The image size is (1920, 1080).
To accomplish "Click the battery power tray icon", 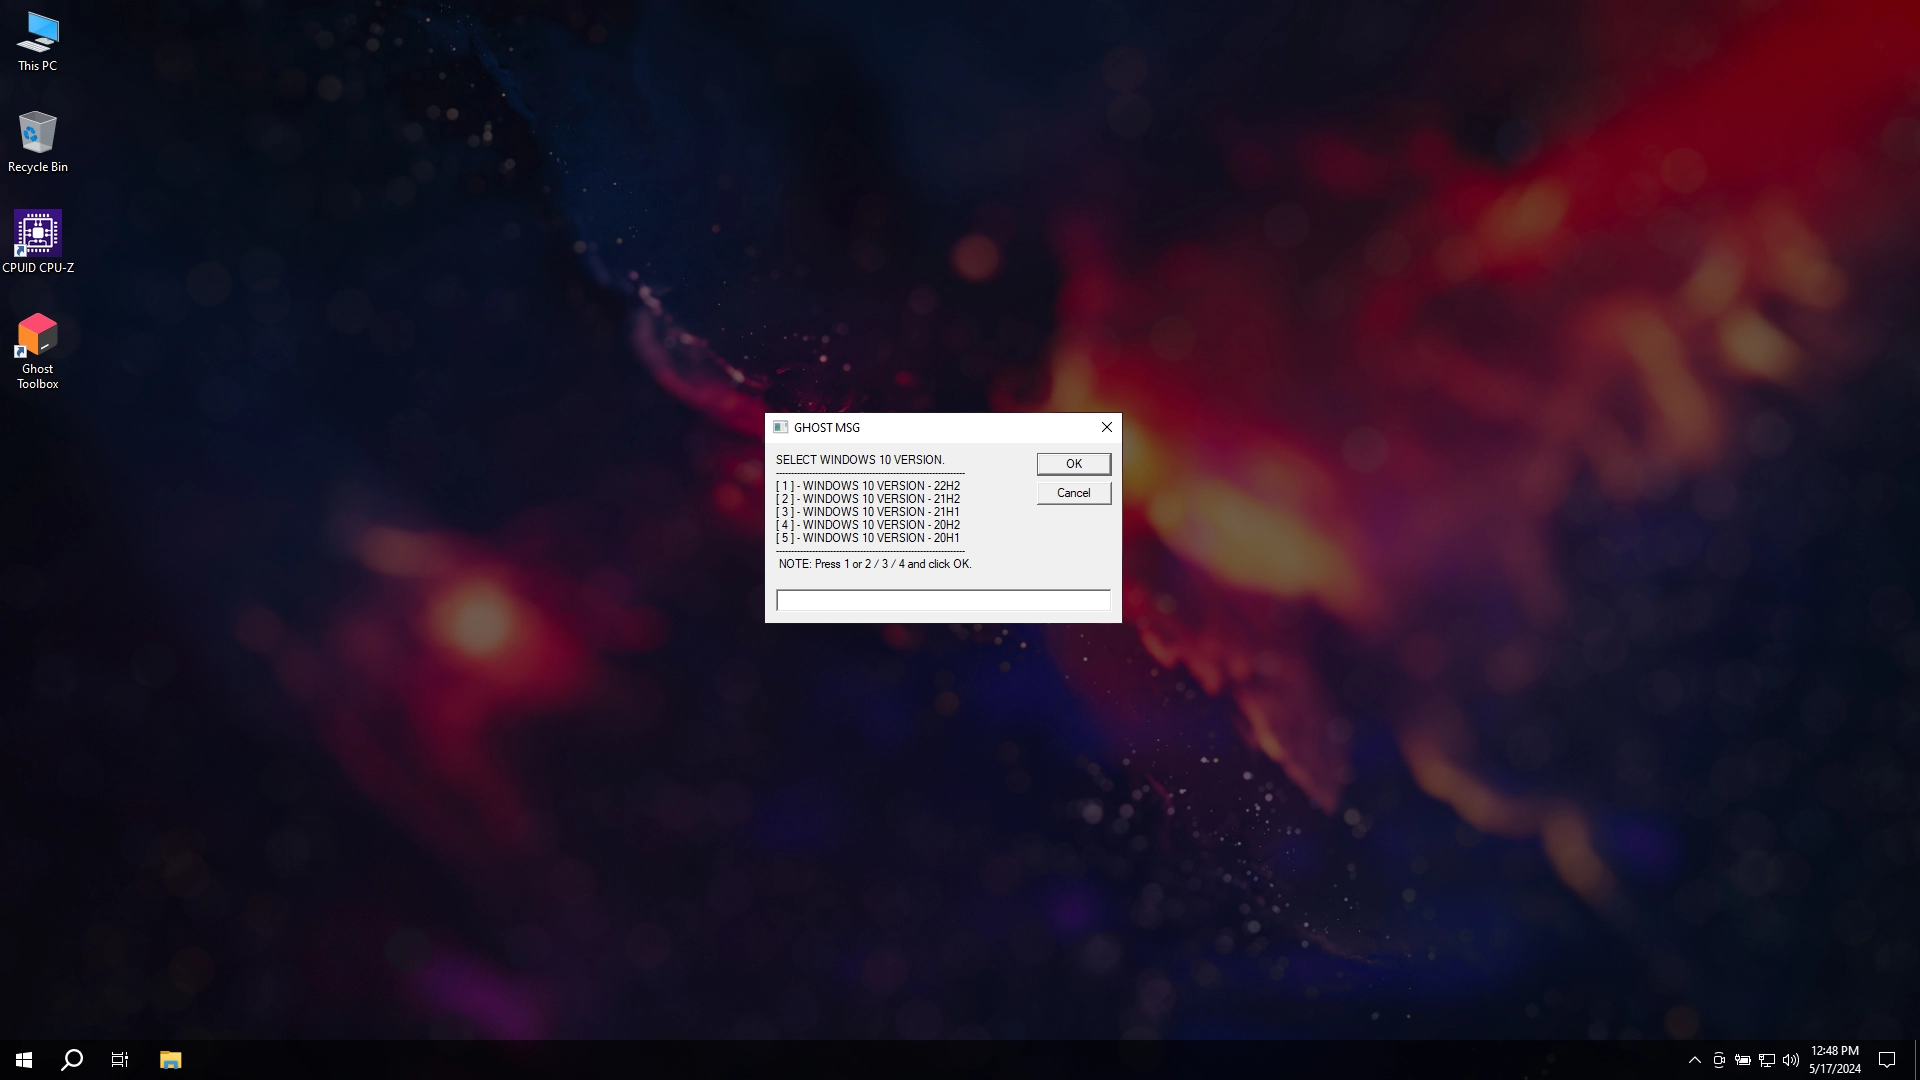I will (1743, 1060).
